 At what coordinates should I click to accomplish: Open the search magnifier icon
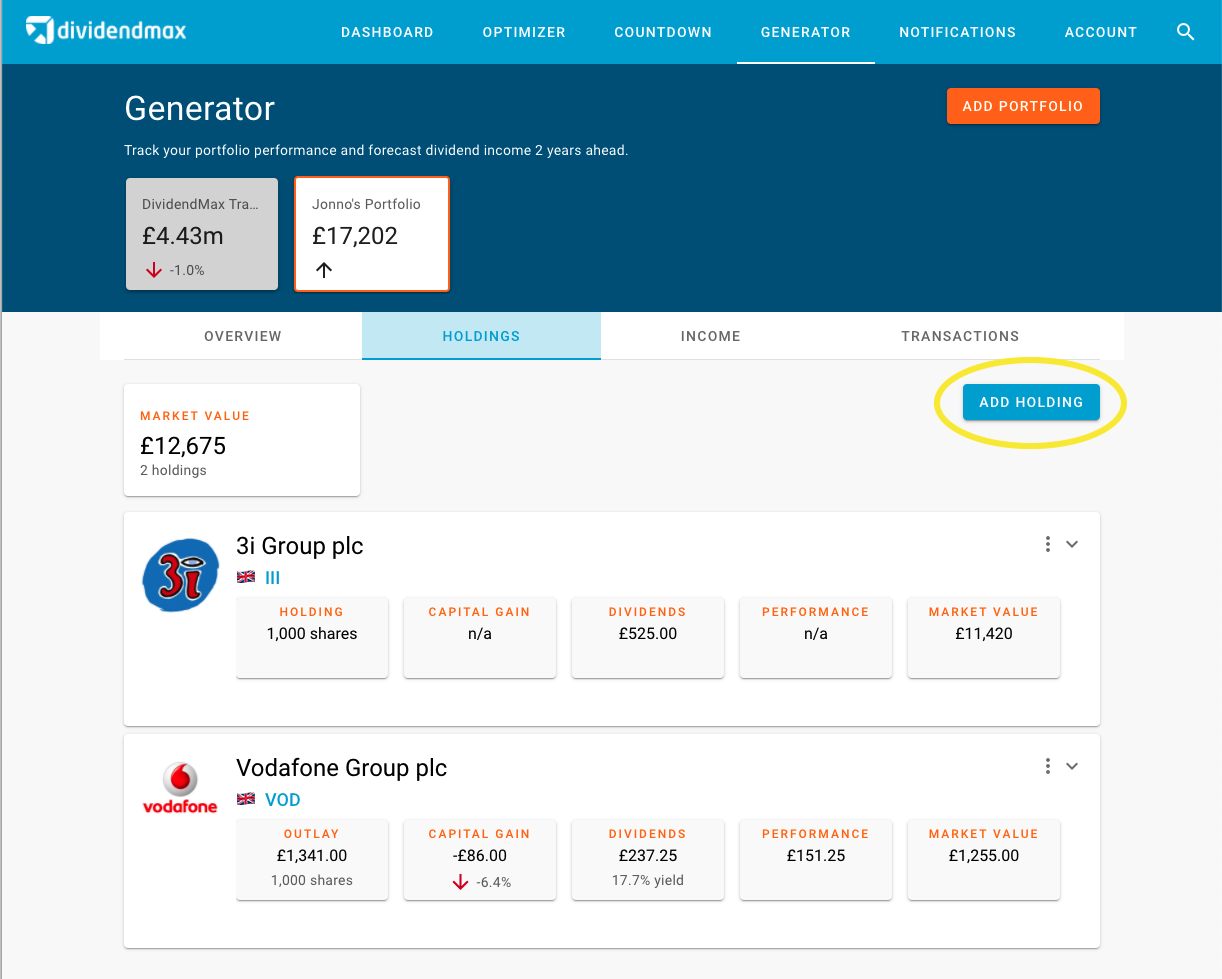pos(1186,32)
